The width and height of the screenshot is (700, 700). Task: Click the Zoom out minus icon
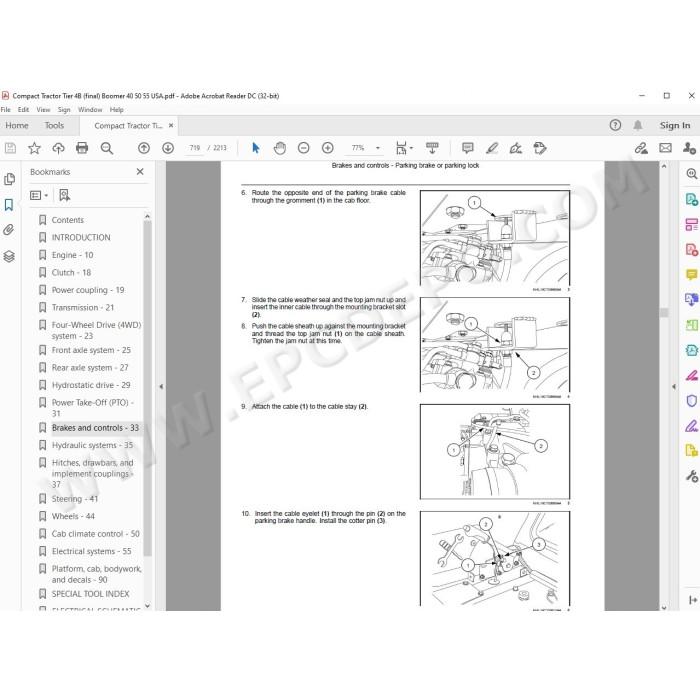304,148
